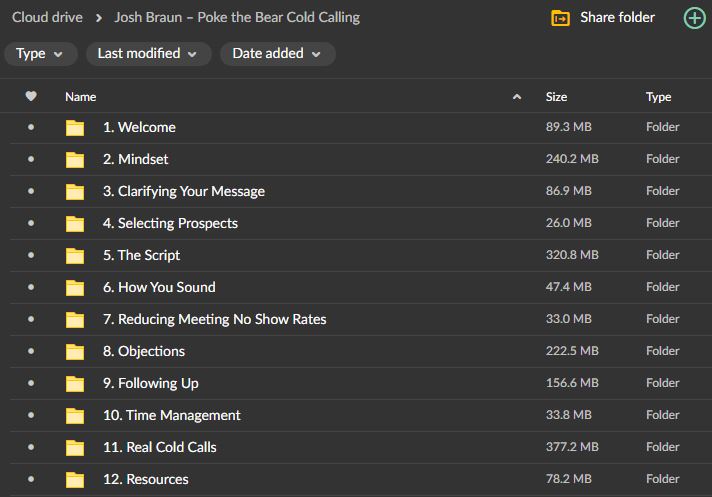
Task: Toggle favourite dot for 3. Clarifying Your Message
Action: point(31,191)
